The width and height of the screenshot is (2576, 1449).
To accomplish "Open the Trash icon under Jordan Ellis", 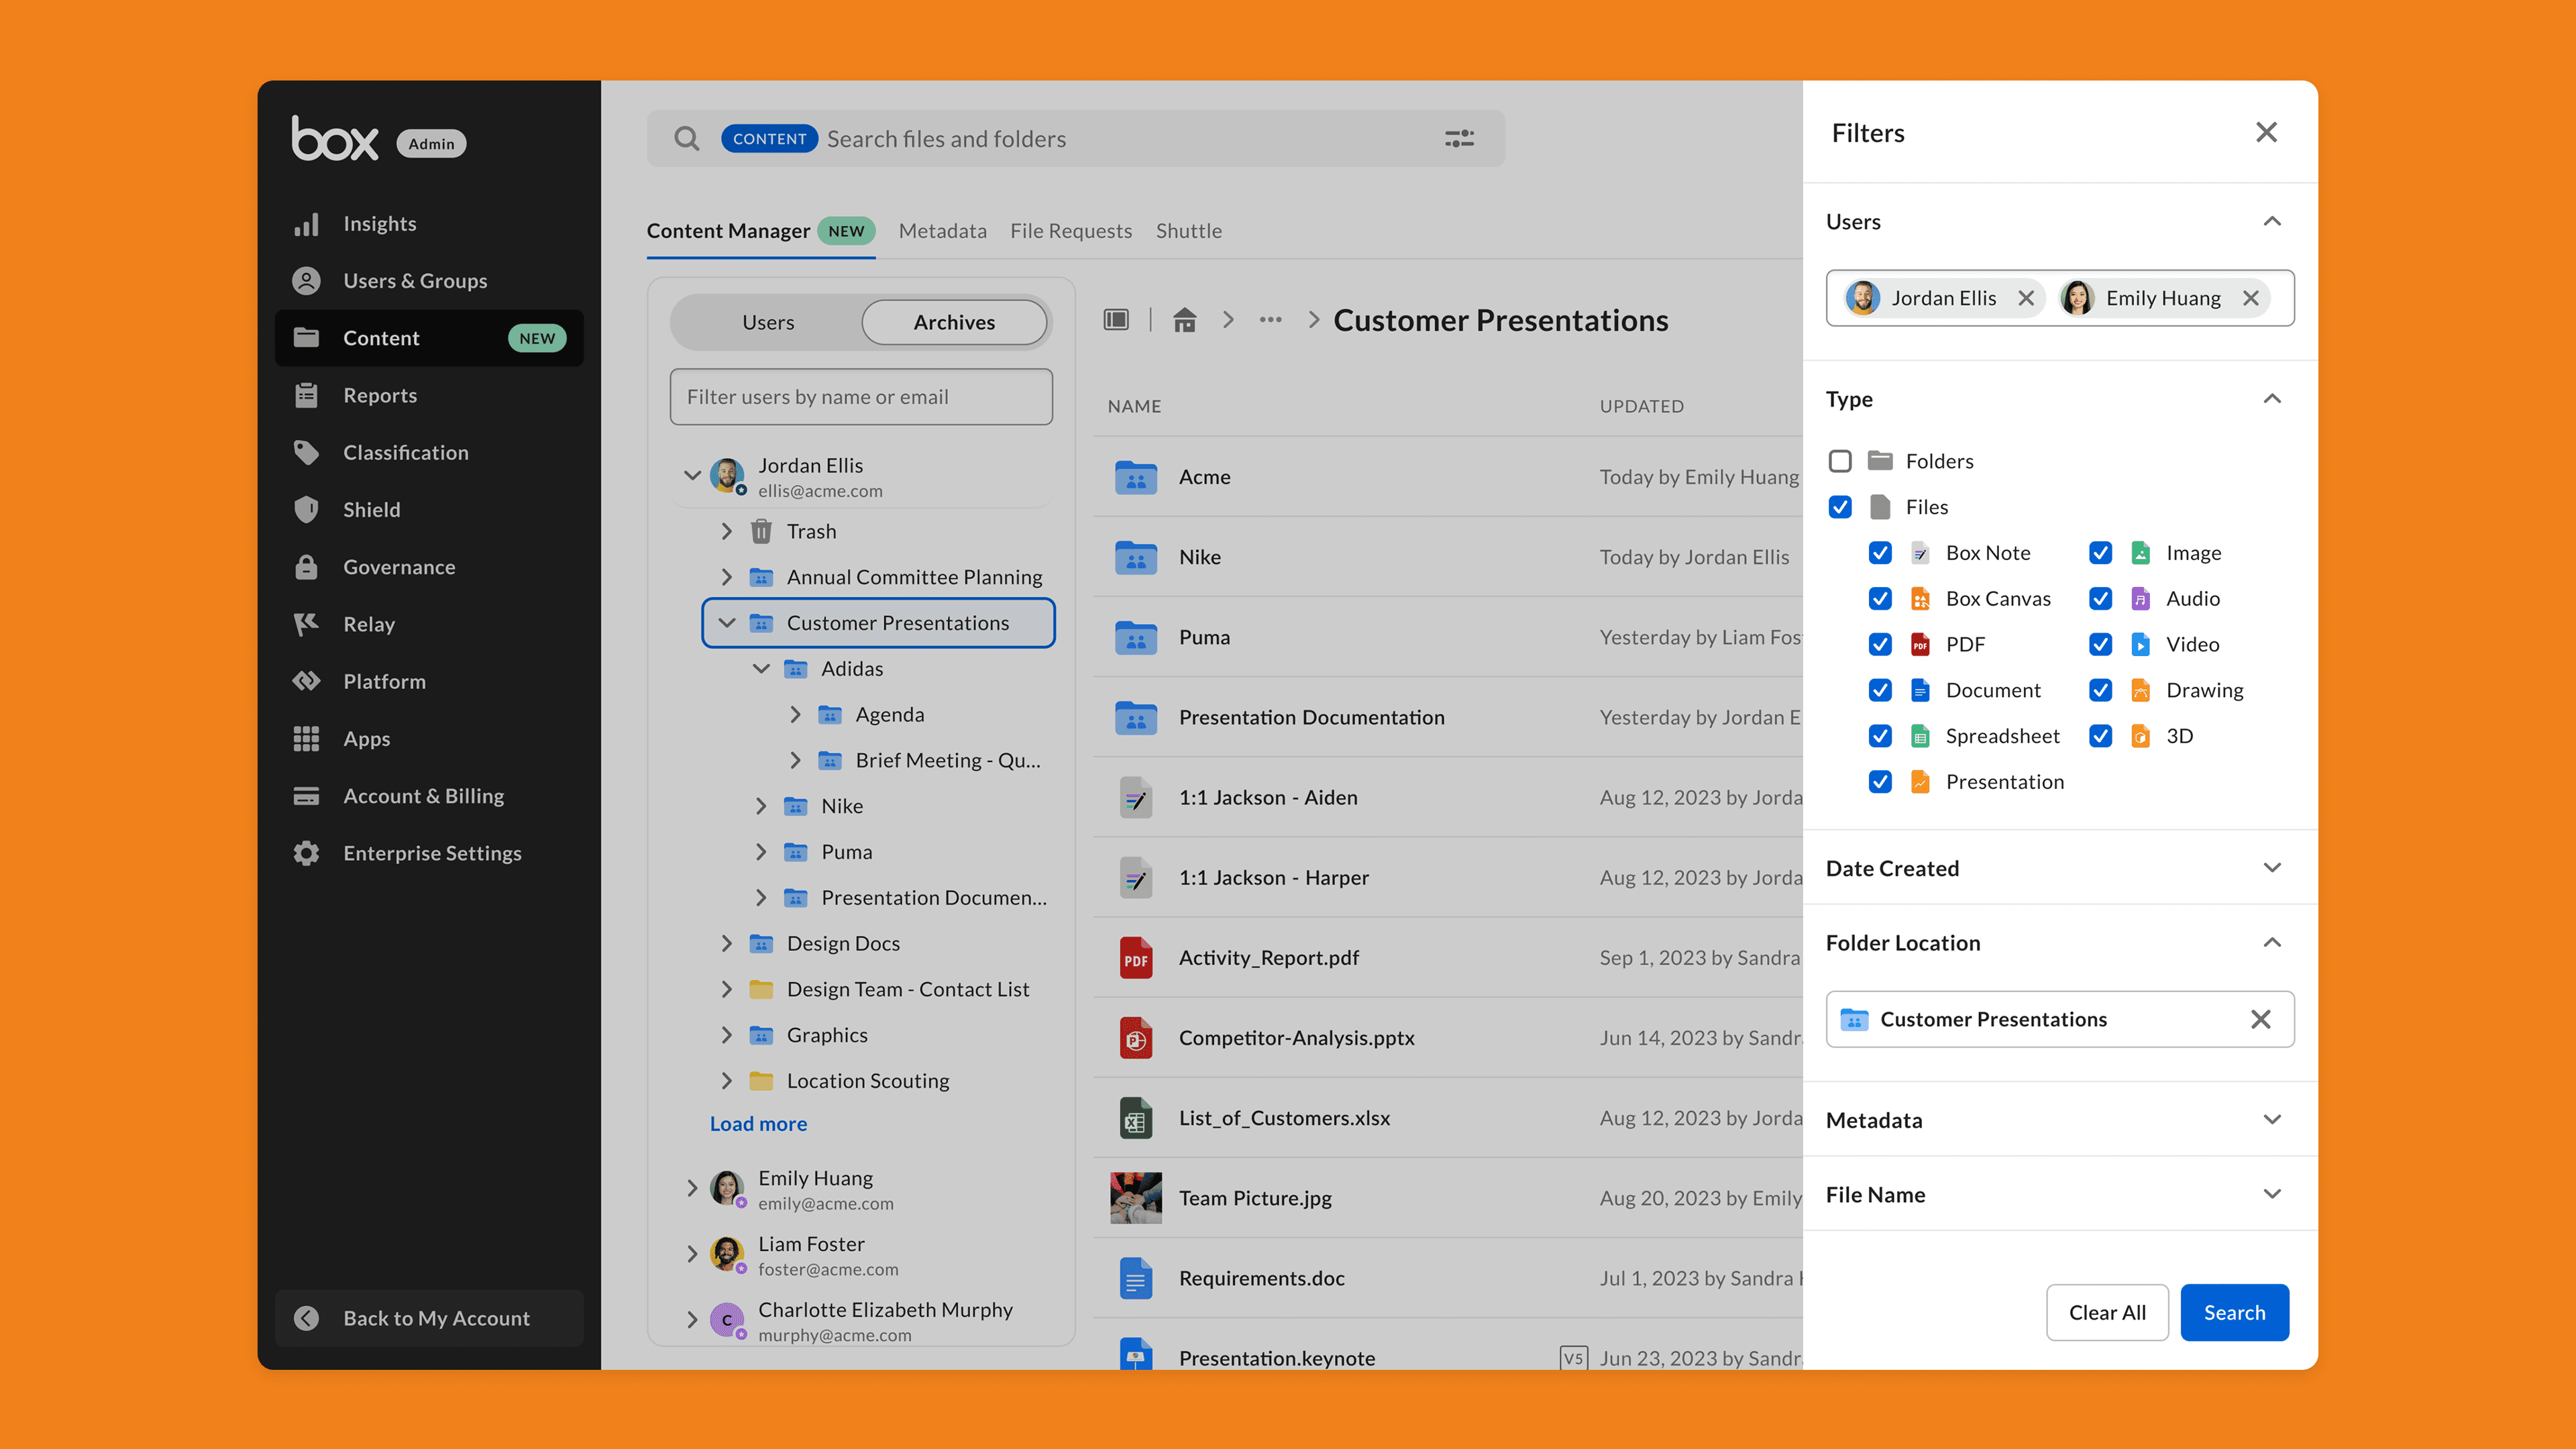I will (x=761, y=531).
